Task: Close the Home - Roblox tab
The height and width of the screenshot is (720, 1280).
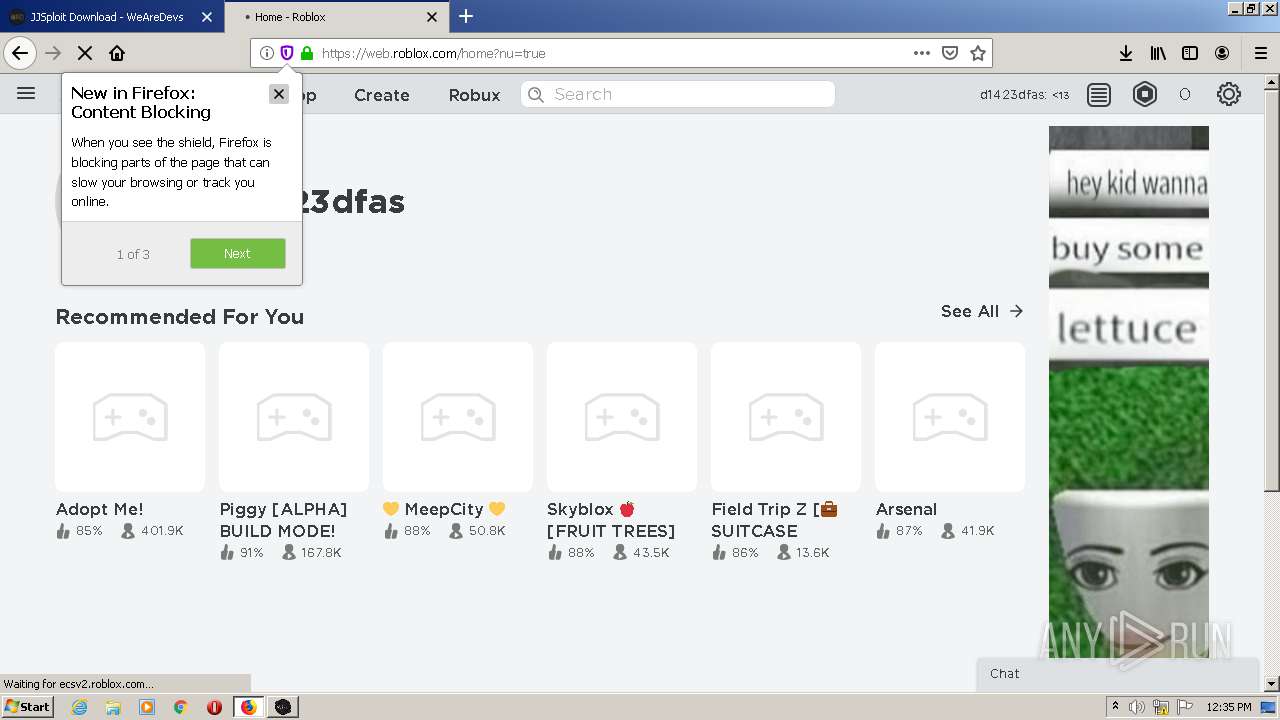Action: point(432,17)
